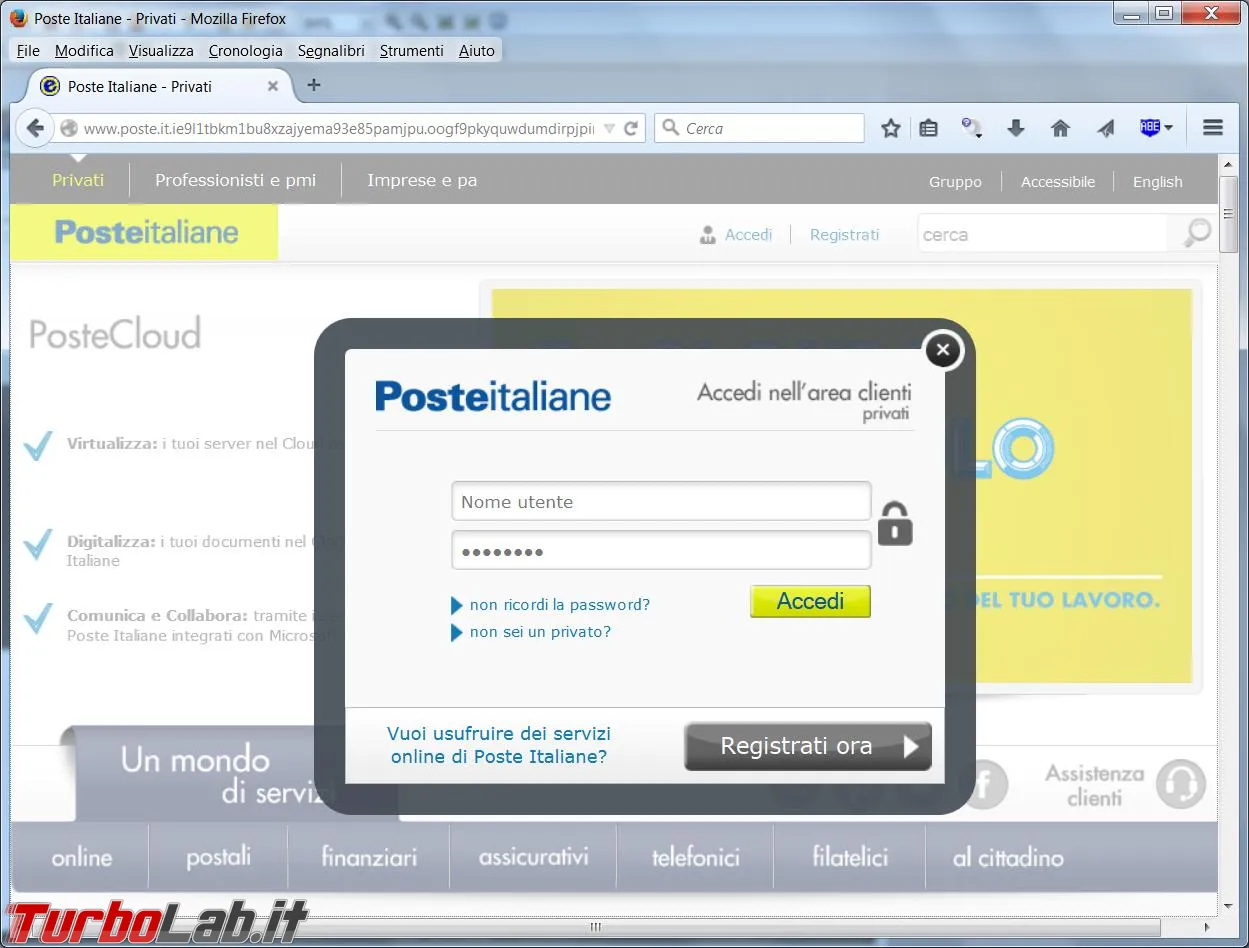
Task: Click the Assistenza clienti headset icon
Action: tap(1180, 785)
